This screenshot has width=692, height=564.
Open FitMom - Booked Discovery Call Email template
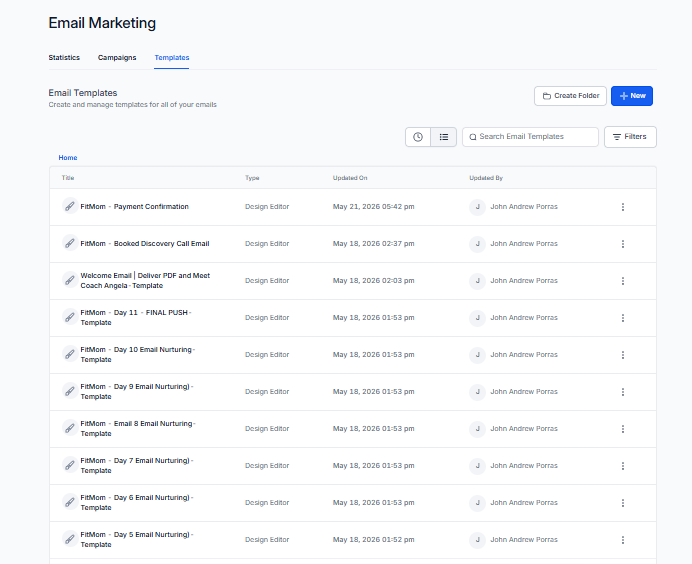[145, 244]
